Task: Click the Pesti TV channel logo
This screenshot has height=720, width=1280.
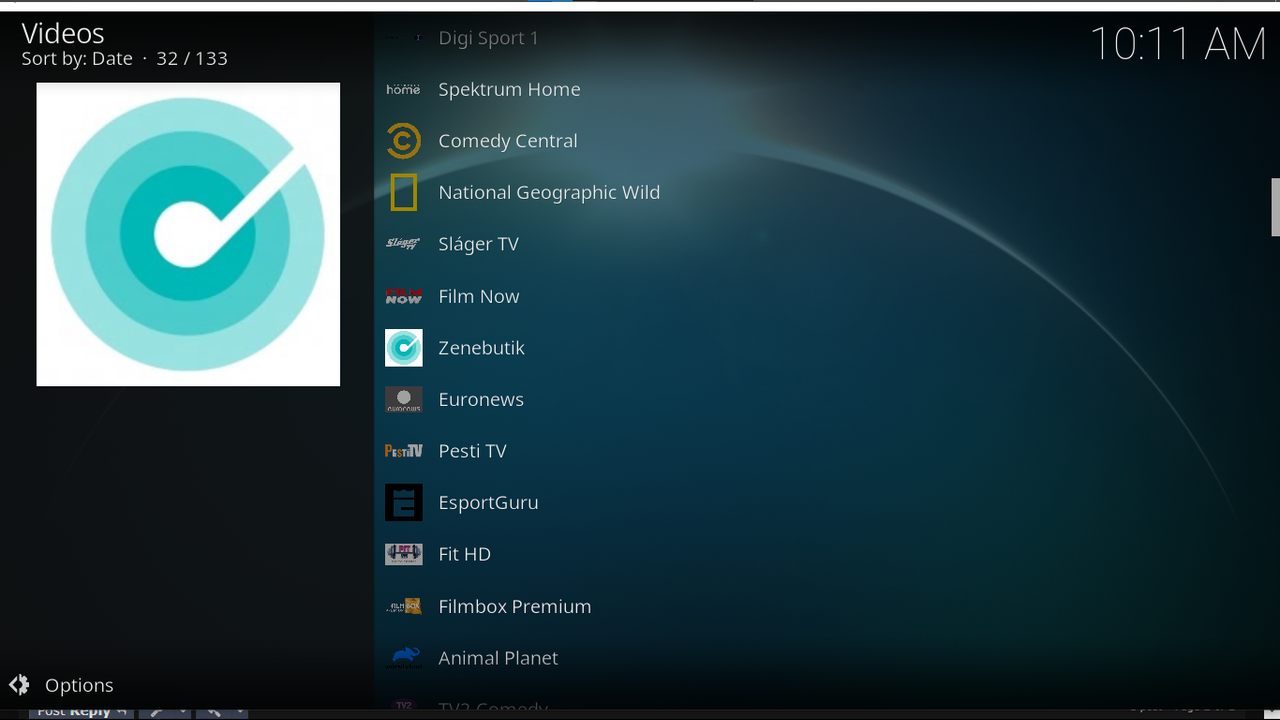Action: click(403, 451)
